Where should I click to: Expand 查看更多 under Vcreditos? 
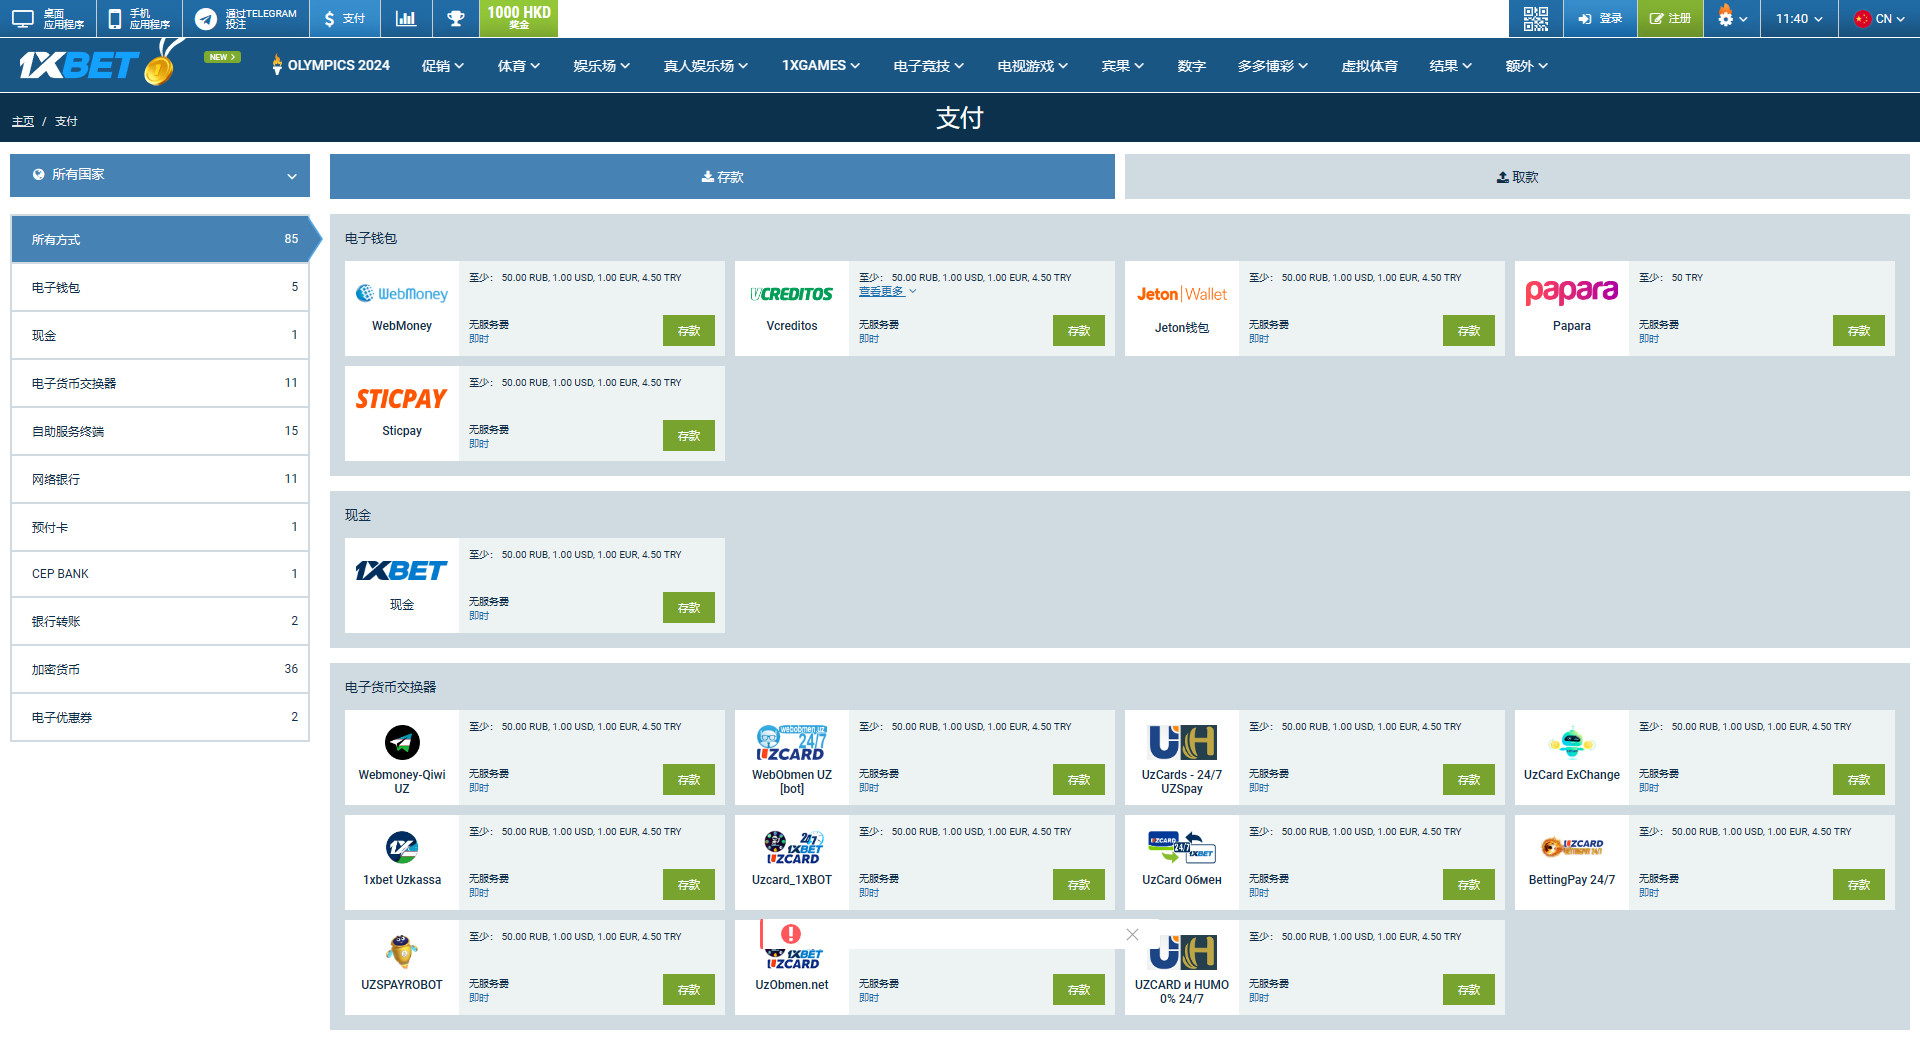(x=887, y=291)
